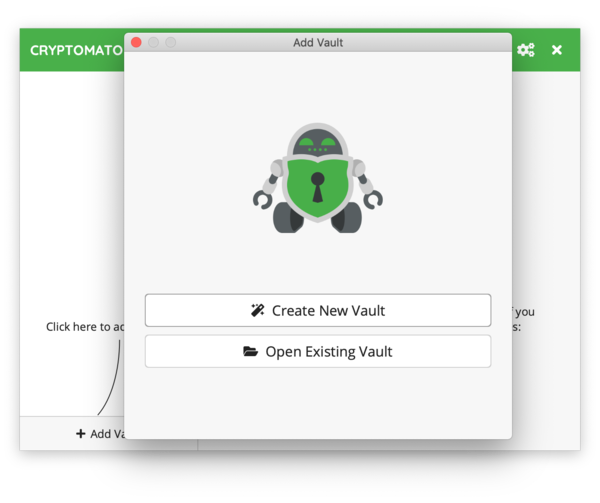Click the Add Vault dialog title text
The height and width of the screenshot is (503, 600).
coord(318,42)
